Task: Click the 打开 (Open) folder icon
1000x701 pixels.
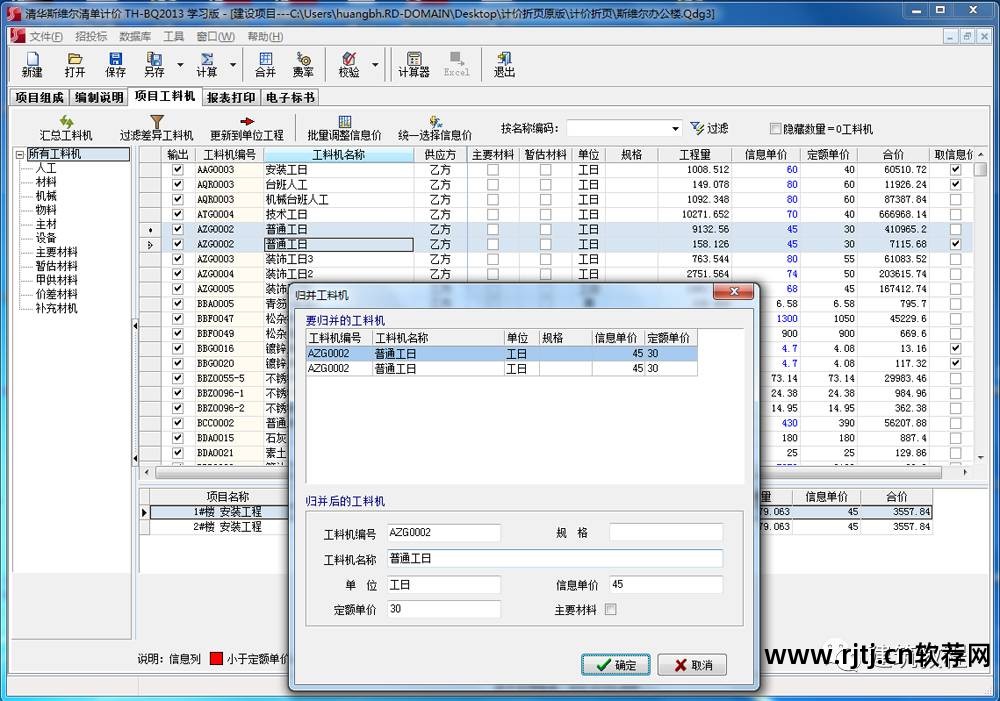Action: click(75, 65)
